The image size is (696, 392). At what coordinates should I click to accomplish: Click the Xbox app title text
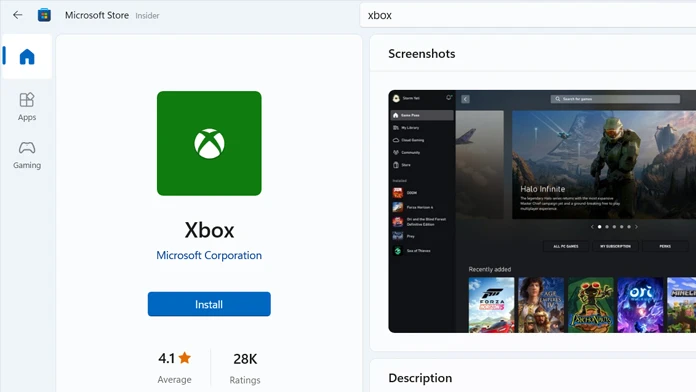tap(209, 230)
